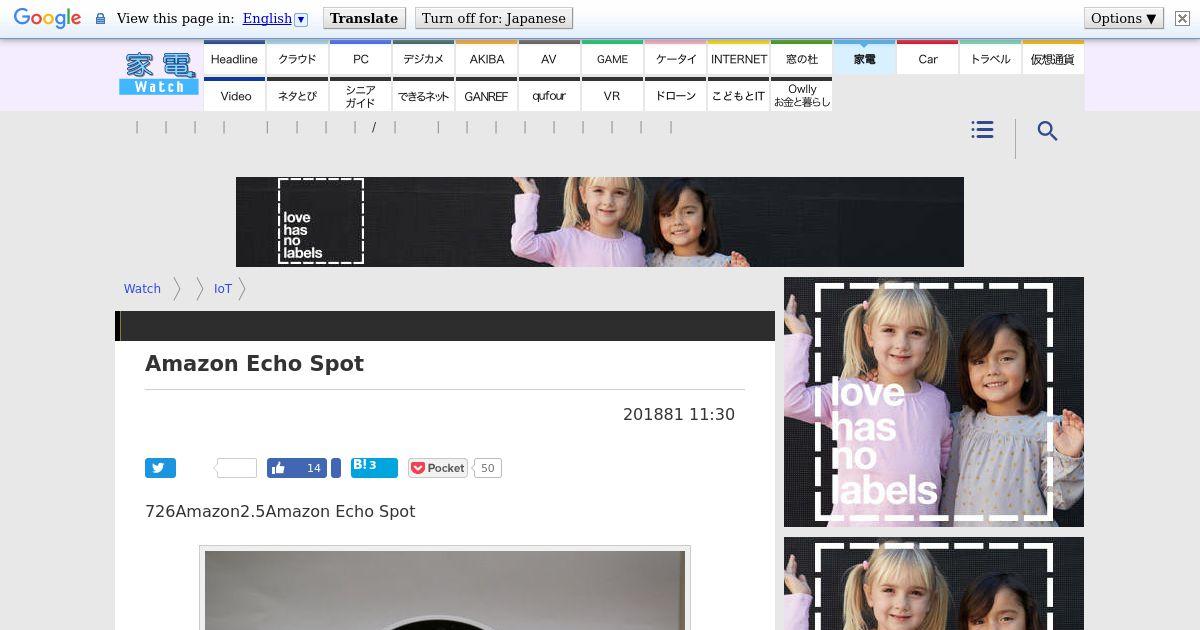Open the 窓の杜 tab
This screenshot has width=1200, height=630.
click(x=801, y=58)
